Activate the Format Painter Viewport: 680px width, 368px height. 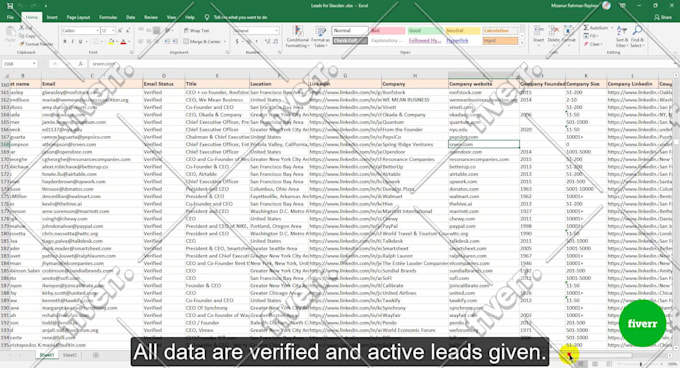click(x=36, y=44)
